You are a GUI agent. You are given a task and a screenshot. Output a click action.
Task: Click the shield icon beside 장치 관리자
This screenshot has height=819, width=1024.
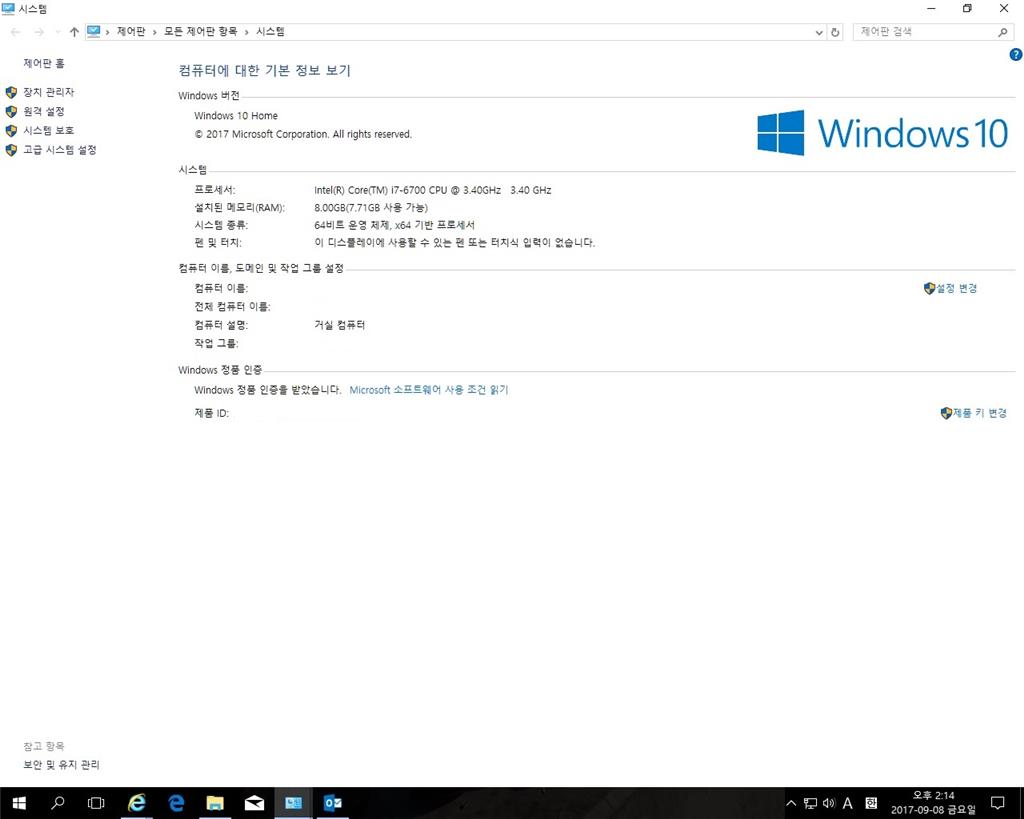pyautogui.click(x=11, y=92)
